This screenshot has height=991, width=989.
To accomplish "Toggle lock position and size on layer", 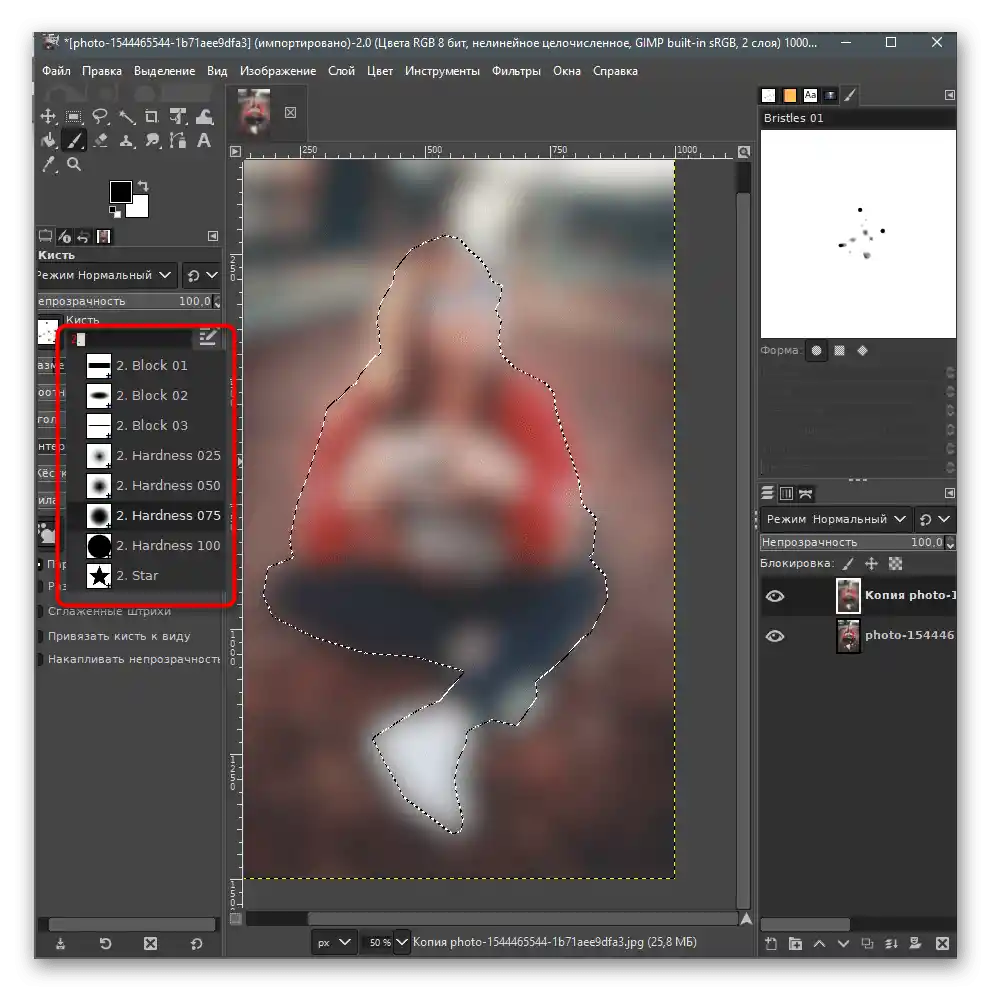I will click(x=871, y=564).
